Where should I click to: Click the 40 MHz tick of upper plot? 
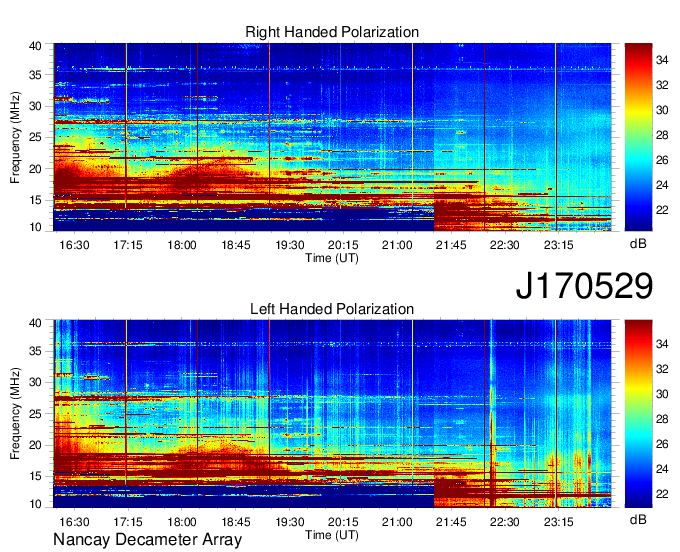(35, 46)
